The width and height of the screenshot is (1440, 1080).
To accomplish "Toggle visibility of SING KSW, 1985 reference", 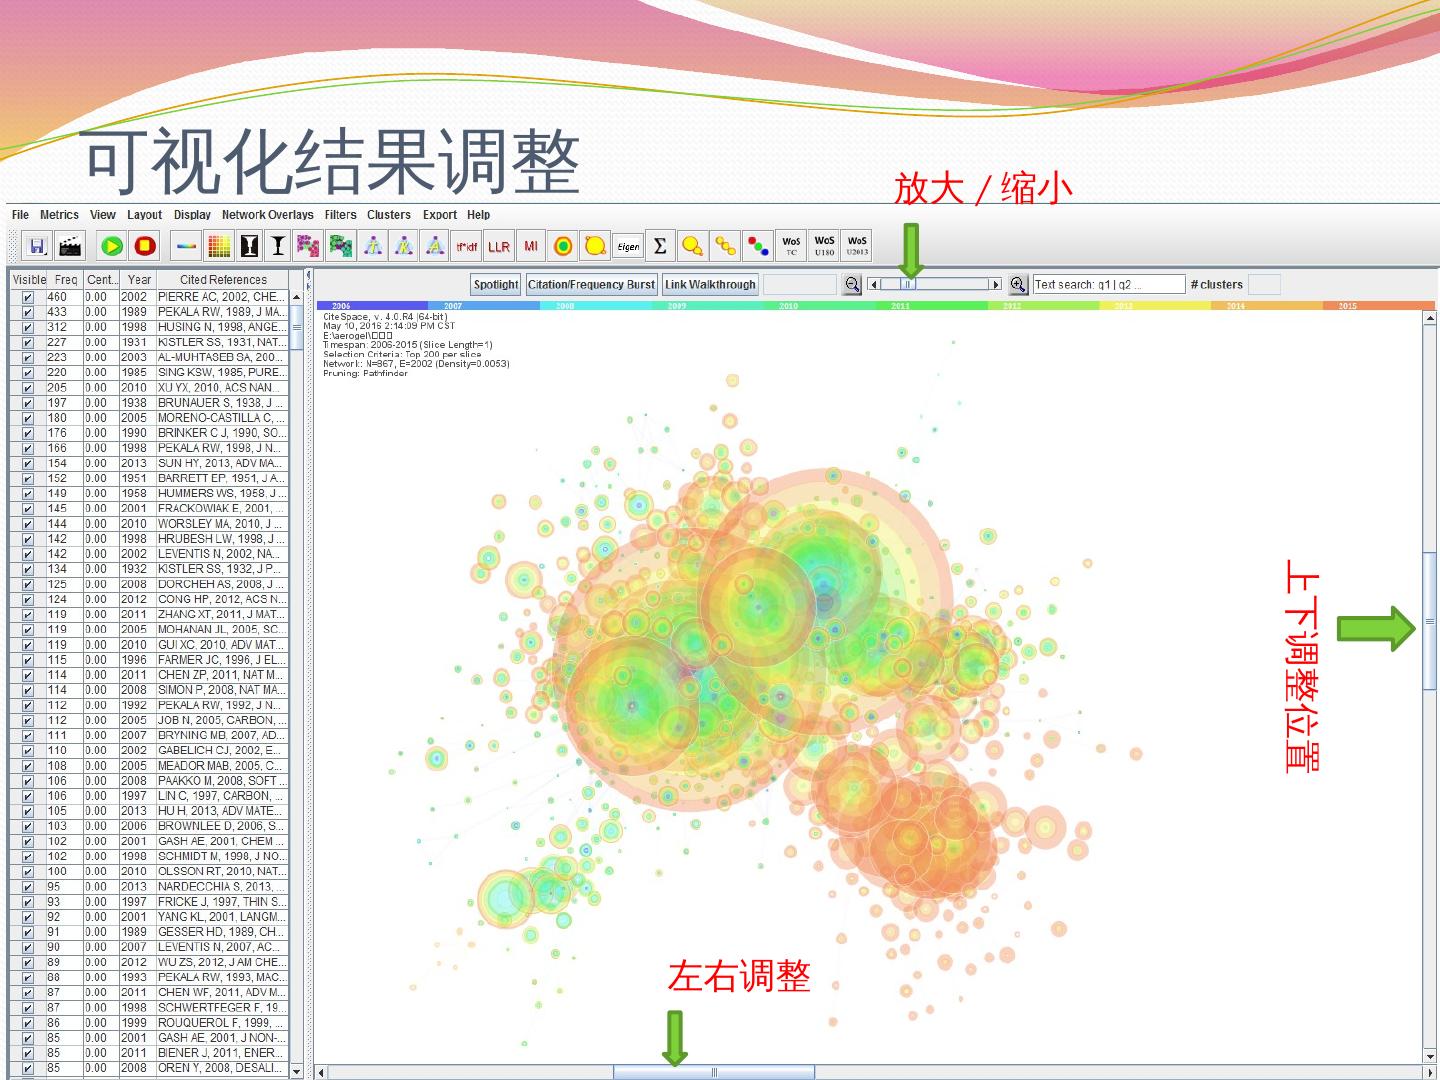I will click(28, 373).
